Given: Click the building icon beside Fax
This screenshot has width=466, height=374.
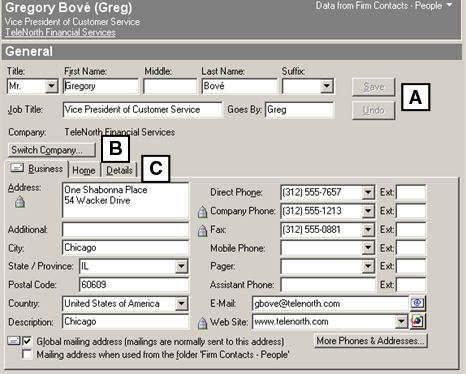Looking at the screenshot, I should [202, 230].
